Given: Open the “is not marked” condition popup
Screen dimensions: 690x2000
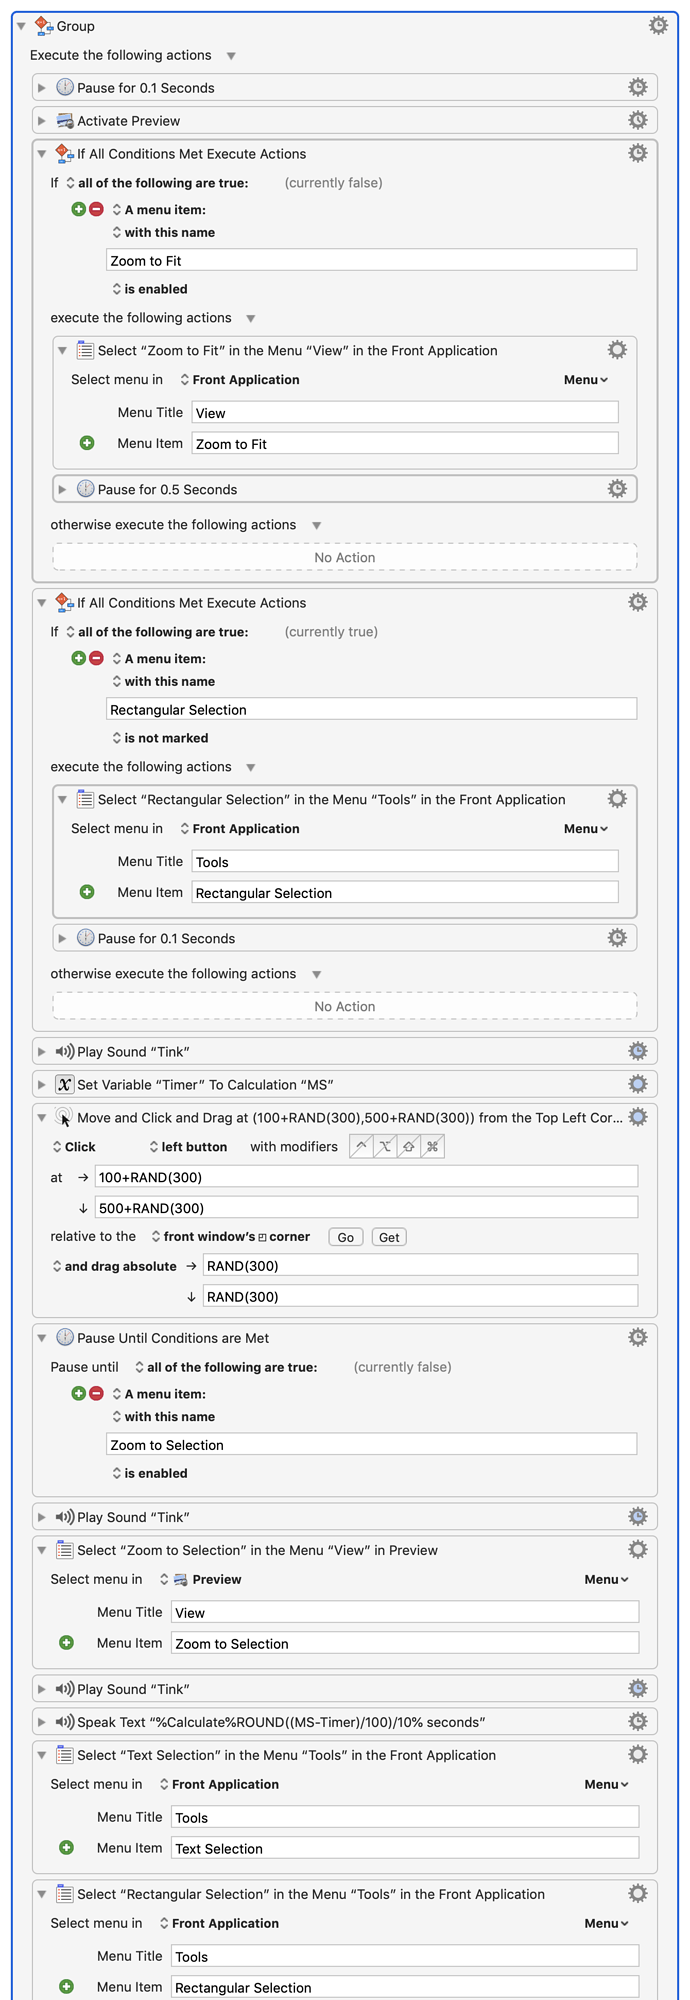Looking at the screenshot, I should click(160, 738).
